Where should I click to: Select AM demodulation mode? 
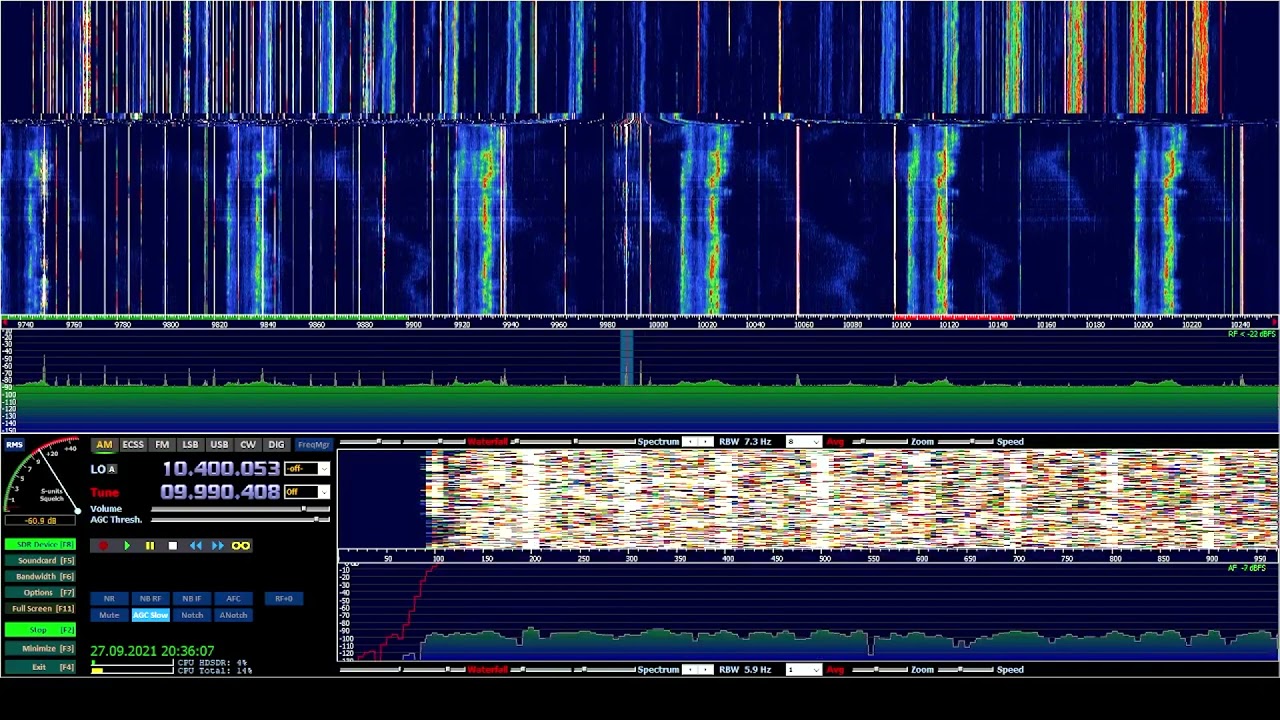pyautogui.click(x=104, y=445)
